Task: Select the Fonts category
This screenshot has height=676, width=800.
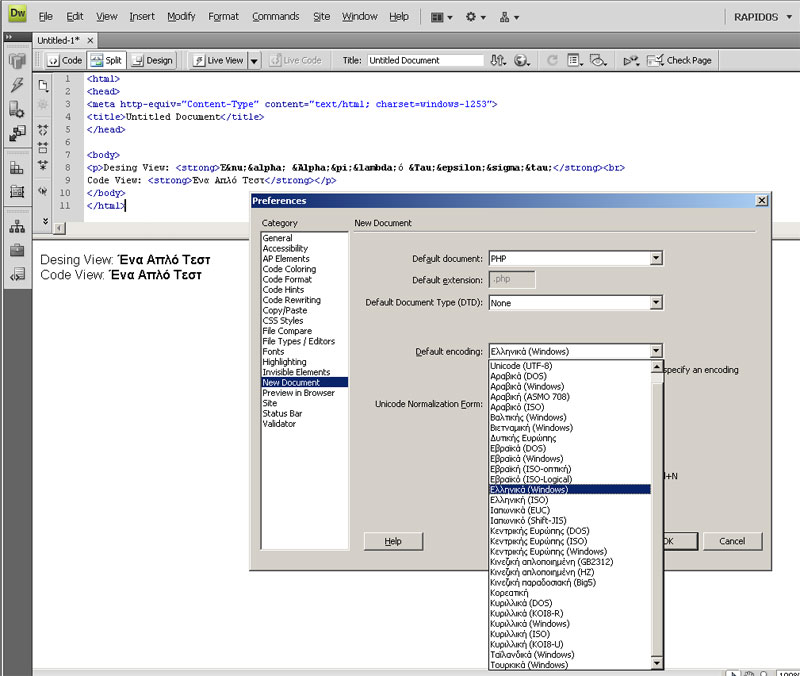Action: coord(273,352)
